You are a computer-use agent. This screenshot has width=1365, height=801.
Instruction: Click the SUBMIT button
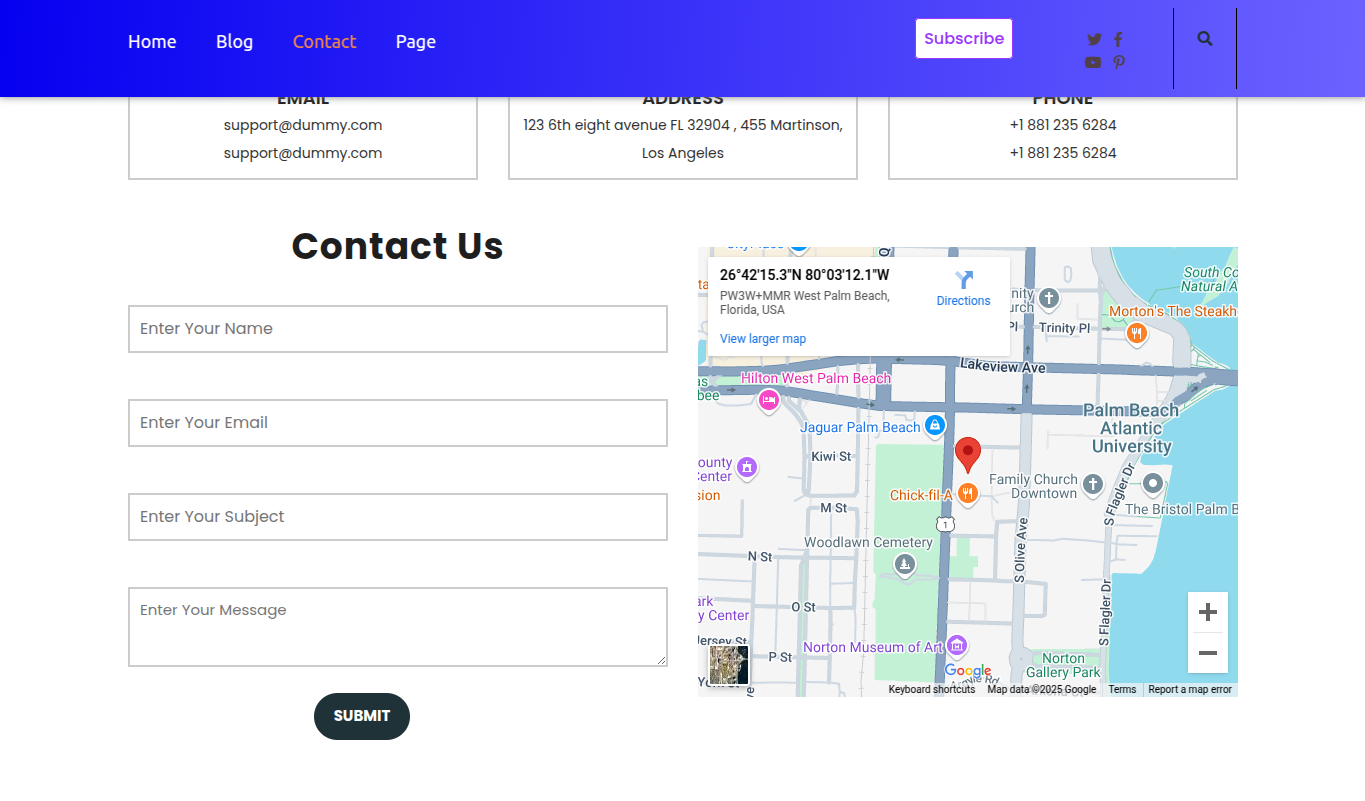tap(362, 716)
